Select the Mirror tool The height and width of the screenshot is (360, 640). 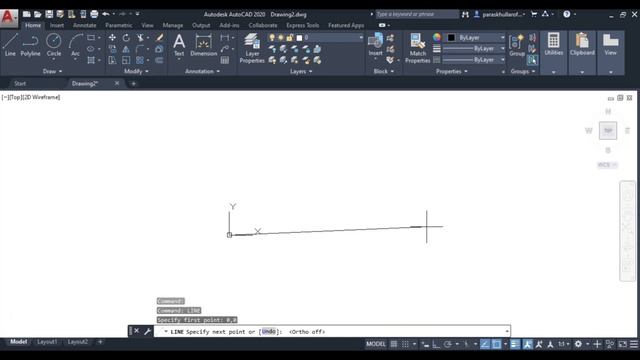(x=126, y=49)
